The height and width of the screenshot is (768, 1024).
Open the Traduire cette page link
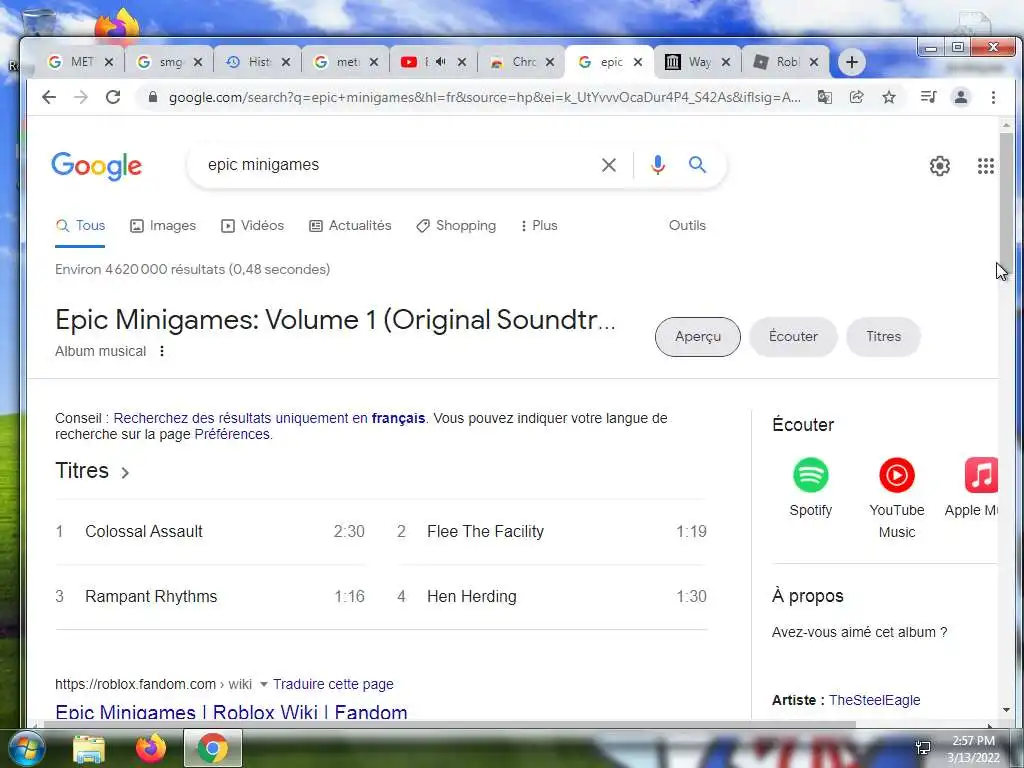point(333,684)
